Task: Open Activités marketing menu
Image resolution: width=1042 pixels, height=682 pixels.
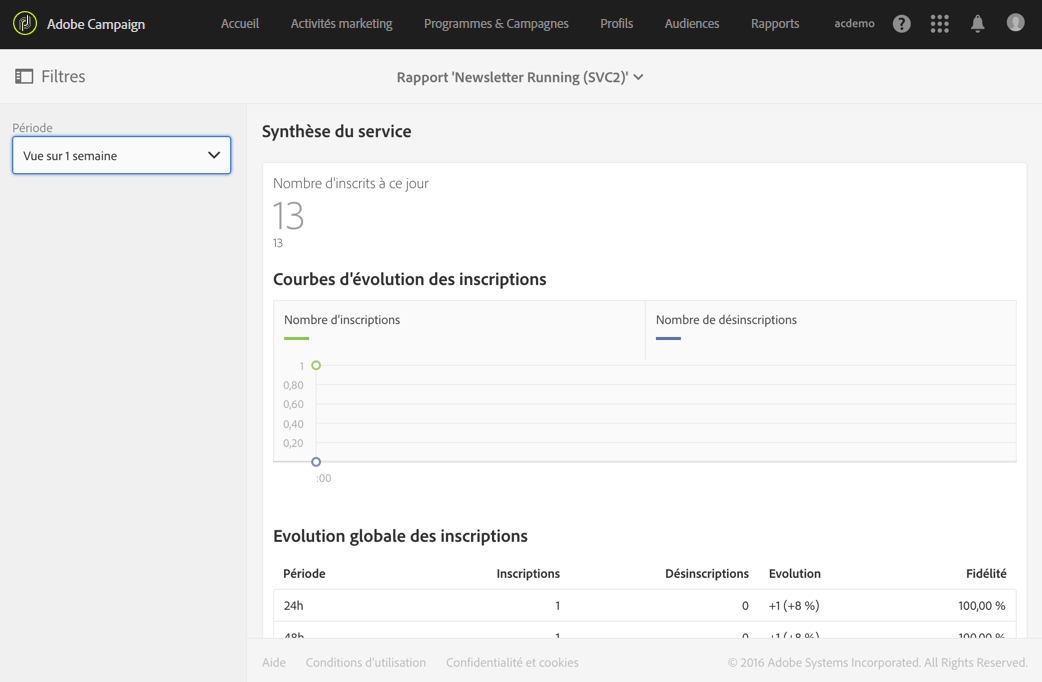Action: coord(341,23)
